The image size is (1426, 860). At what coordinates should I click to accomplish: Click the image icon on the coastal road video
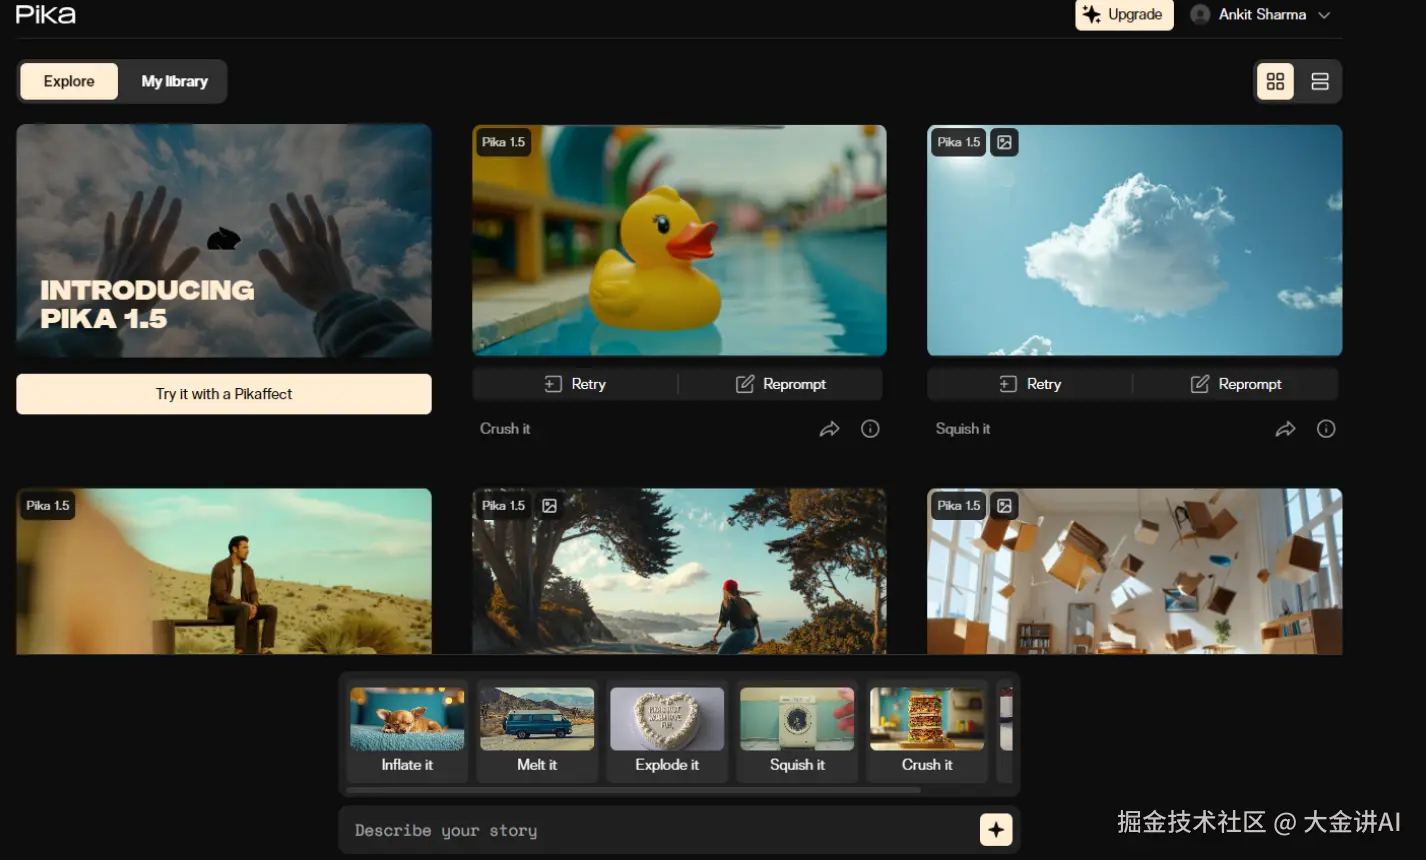[x=549, y=506]
